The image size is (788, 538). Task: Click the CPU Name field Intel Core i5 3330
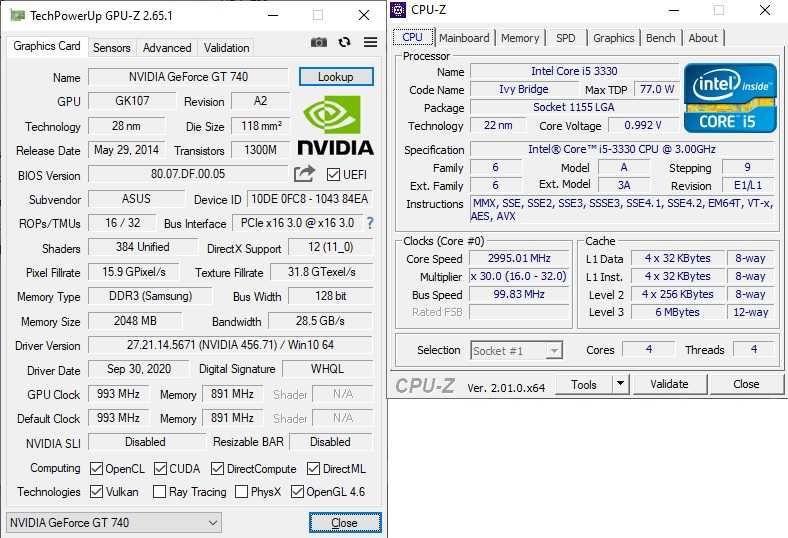[574, 71]
